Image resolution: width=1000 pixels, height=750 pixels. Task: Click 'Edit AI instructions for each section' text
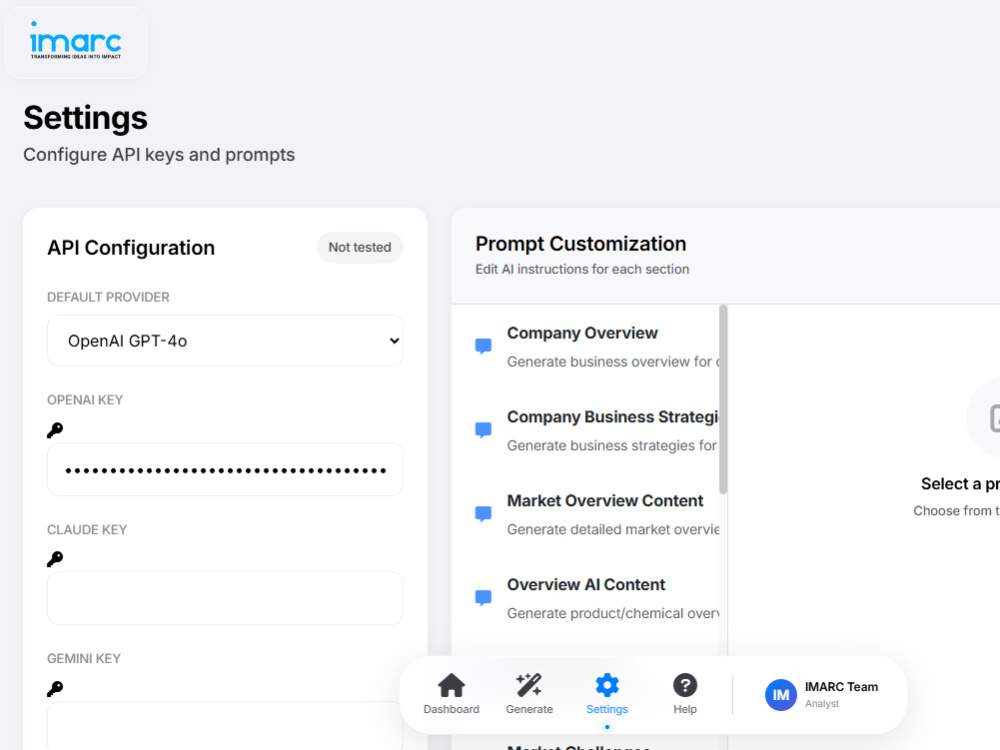click(582, 269)
